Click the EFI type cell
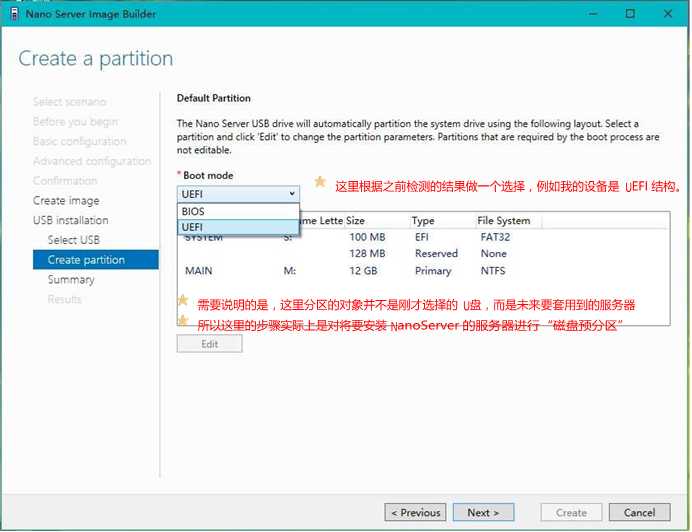The height and width of the screenshot is (532, 692). tap(421, 237)
